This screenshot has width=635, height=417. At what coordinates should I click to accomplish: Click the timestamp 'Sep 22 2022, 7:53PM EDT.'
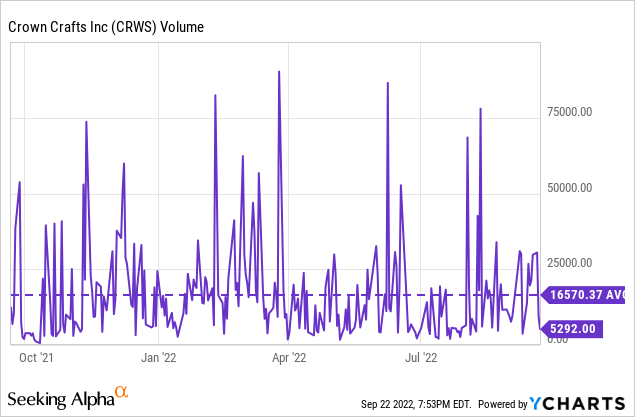pos(416,404)
